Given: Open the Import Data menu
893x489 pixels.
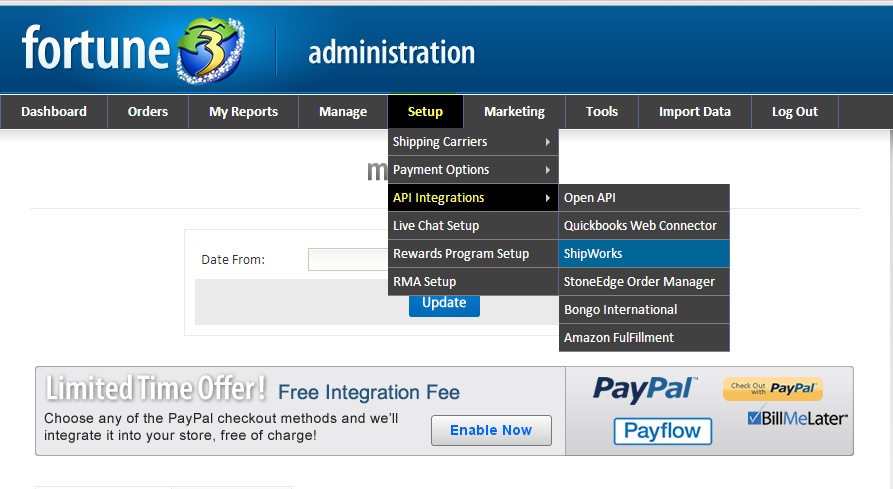Looking at the screenshot, I should coord(695,112).
